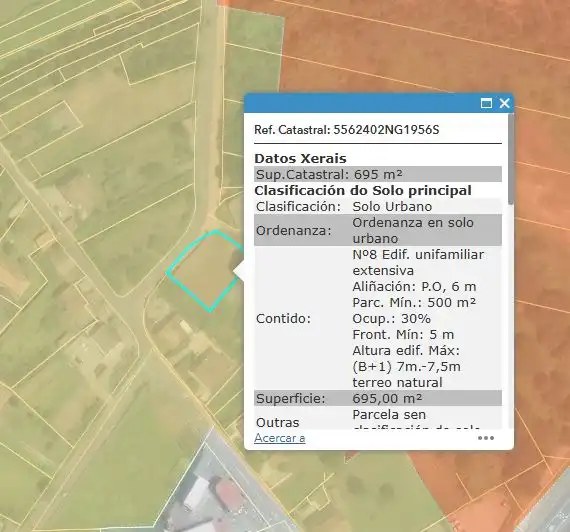The height and width of the screenshot is (532, 570).
Task: Maximize the parcel info popup
Action: tap(486, 103)
